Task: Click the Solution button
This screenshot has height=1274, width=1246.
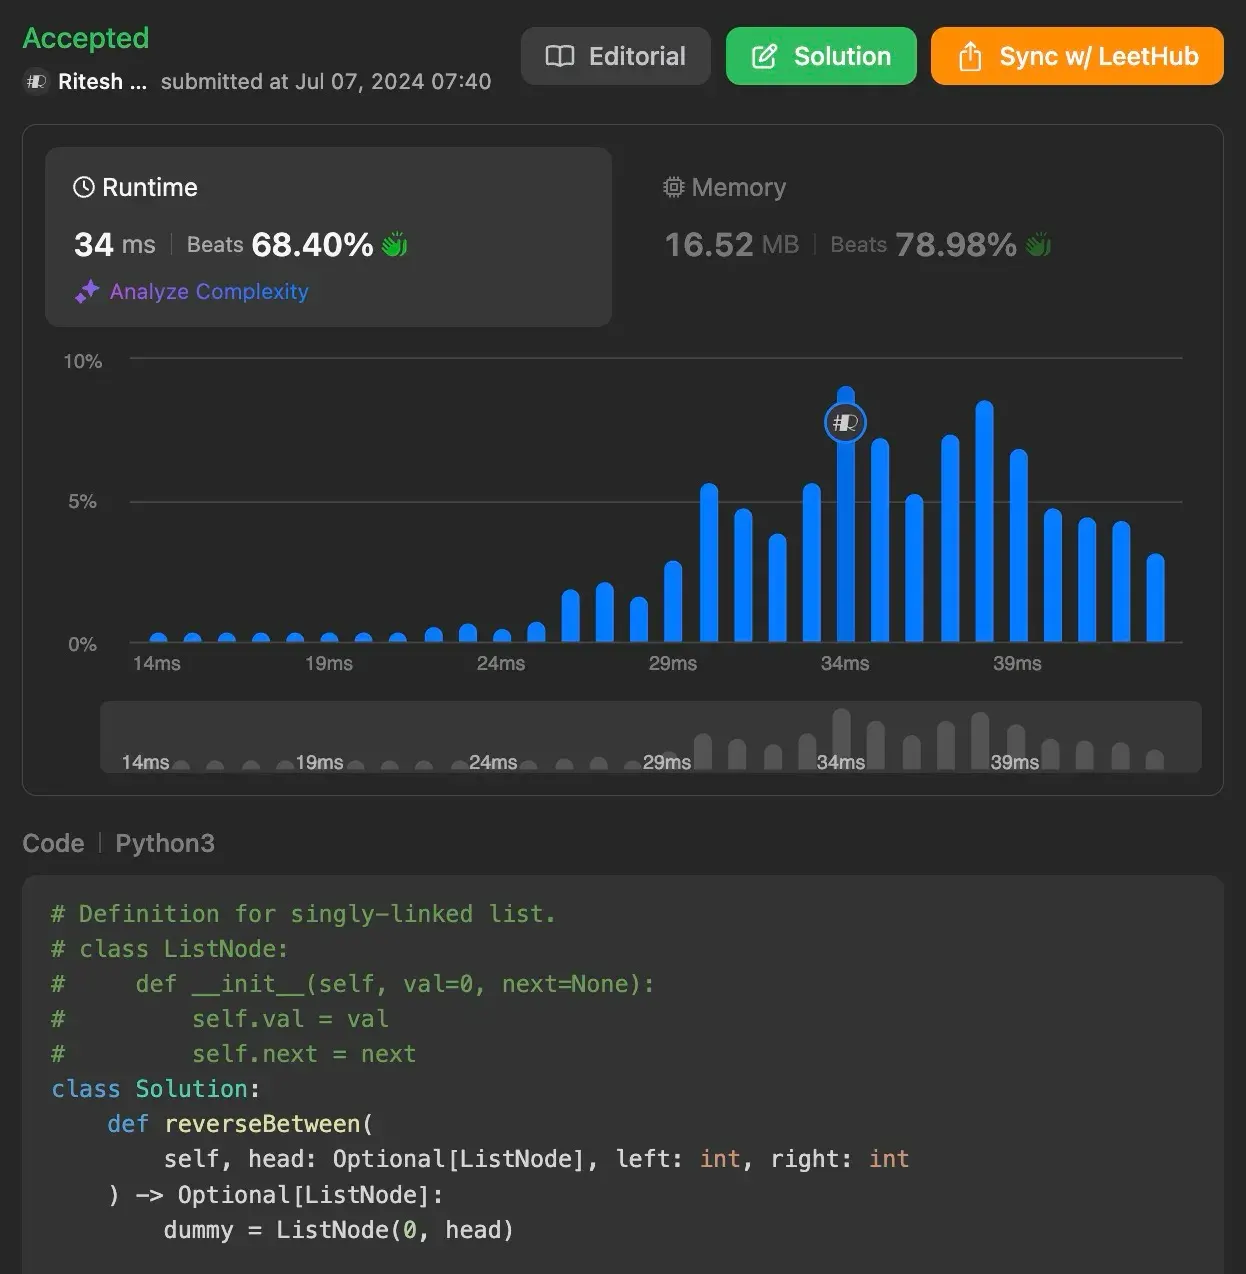Action: pyautogui.click(x=821, y=56)
